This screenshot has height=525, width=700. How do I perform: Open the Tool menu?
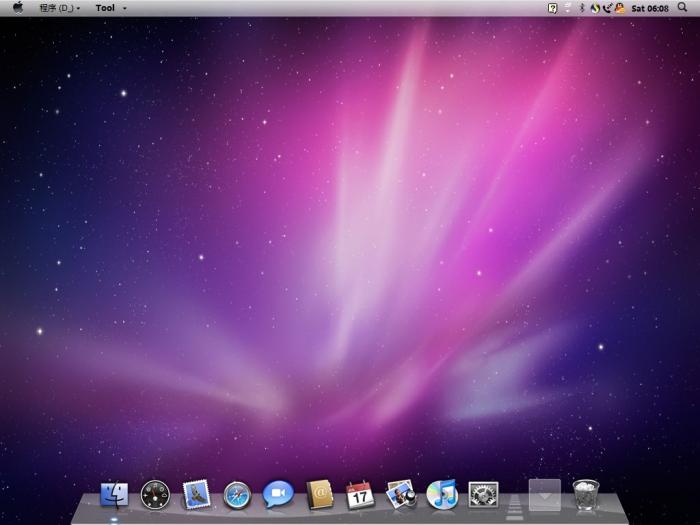click(110, 8)
